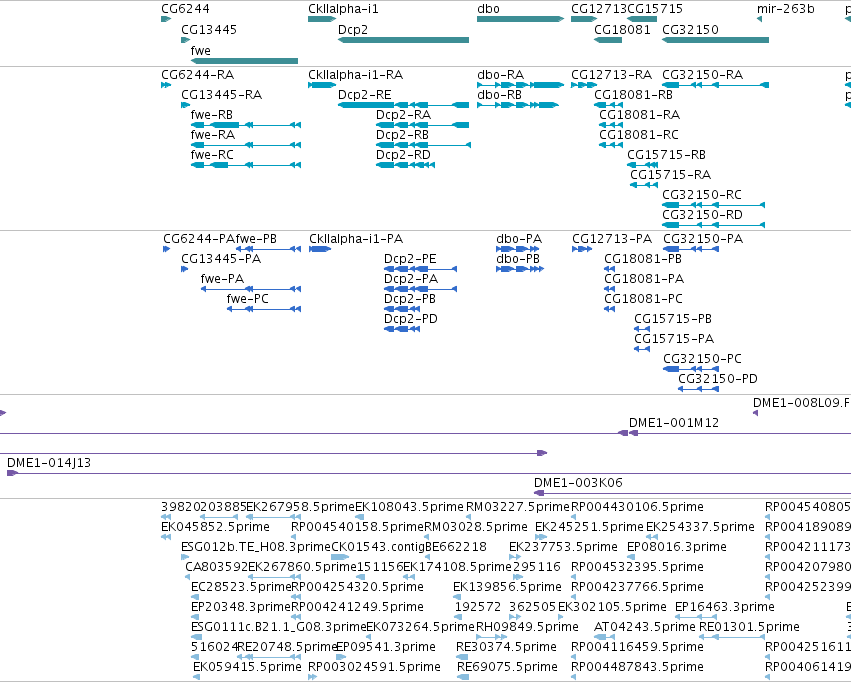
Task: Click the CG6244 gene label
Action: coord(185,9)
